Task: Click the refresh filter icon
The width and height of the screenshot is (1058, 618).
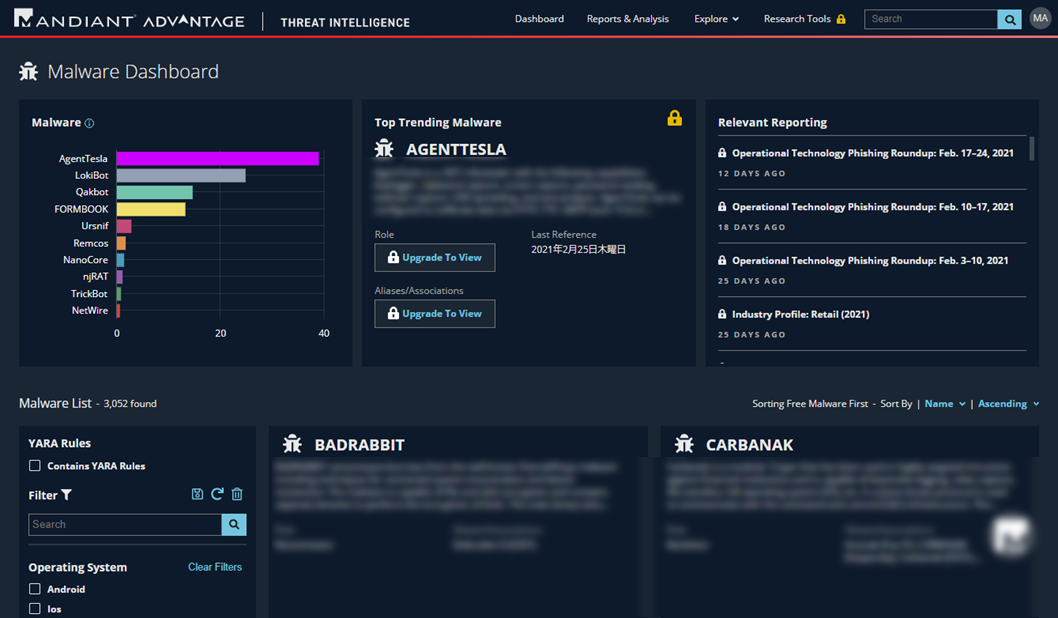Action: tap(217, 494)
